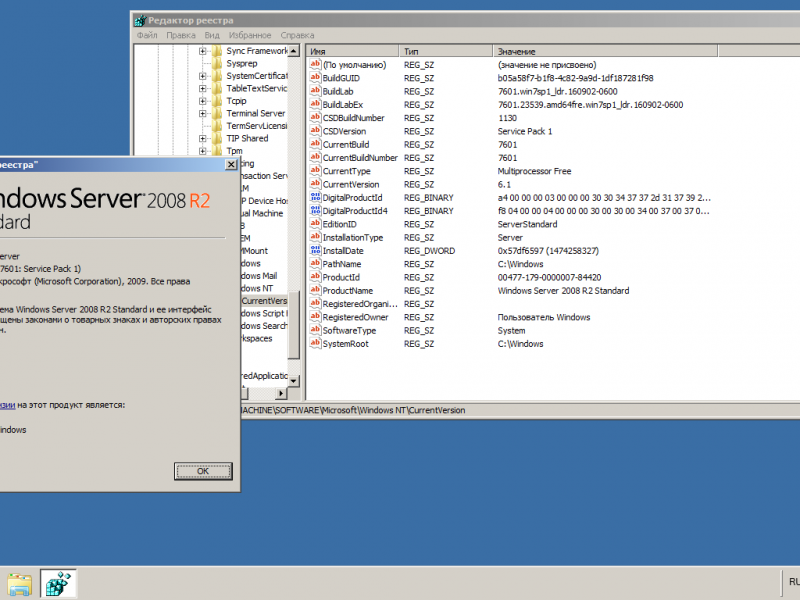Click the DigitalProductId4 binary icon
800x600 pixels.
tap(315, 210)
